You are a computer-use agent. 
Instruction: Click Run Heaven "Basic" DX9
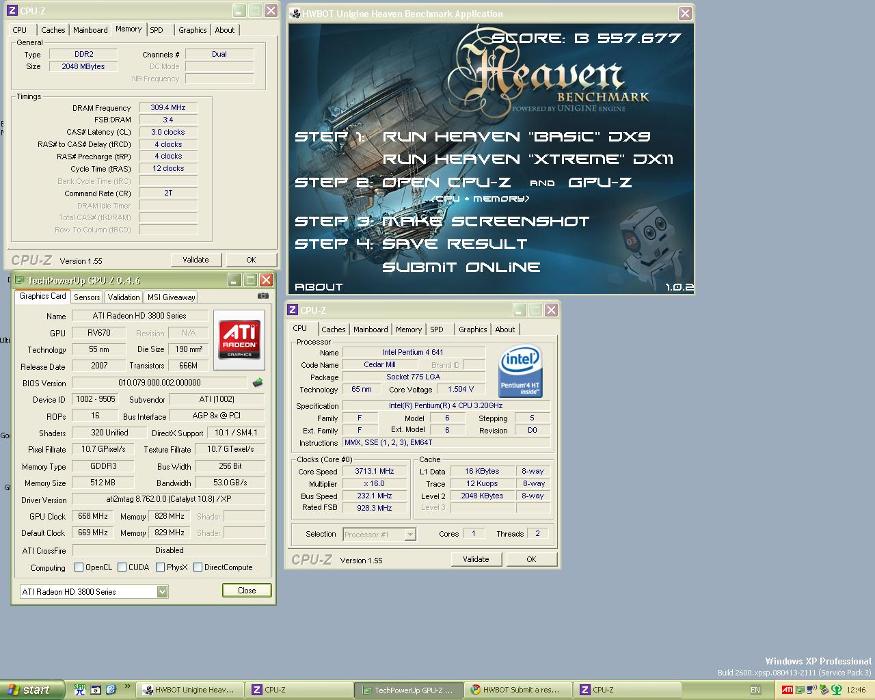516,137
